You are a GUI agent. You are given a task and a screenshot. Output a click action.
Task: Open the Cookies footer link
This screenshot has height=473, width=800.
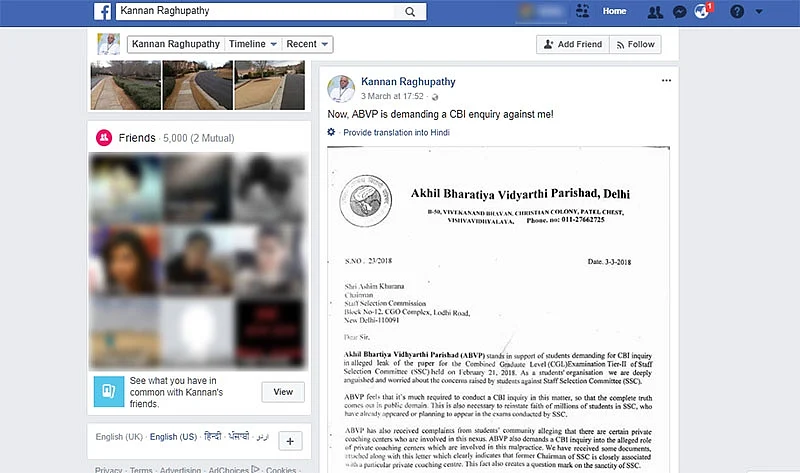coord(281,469)
